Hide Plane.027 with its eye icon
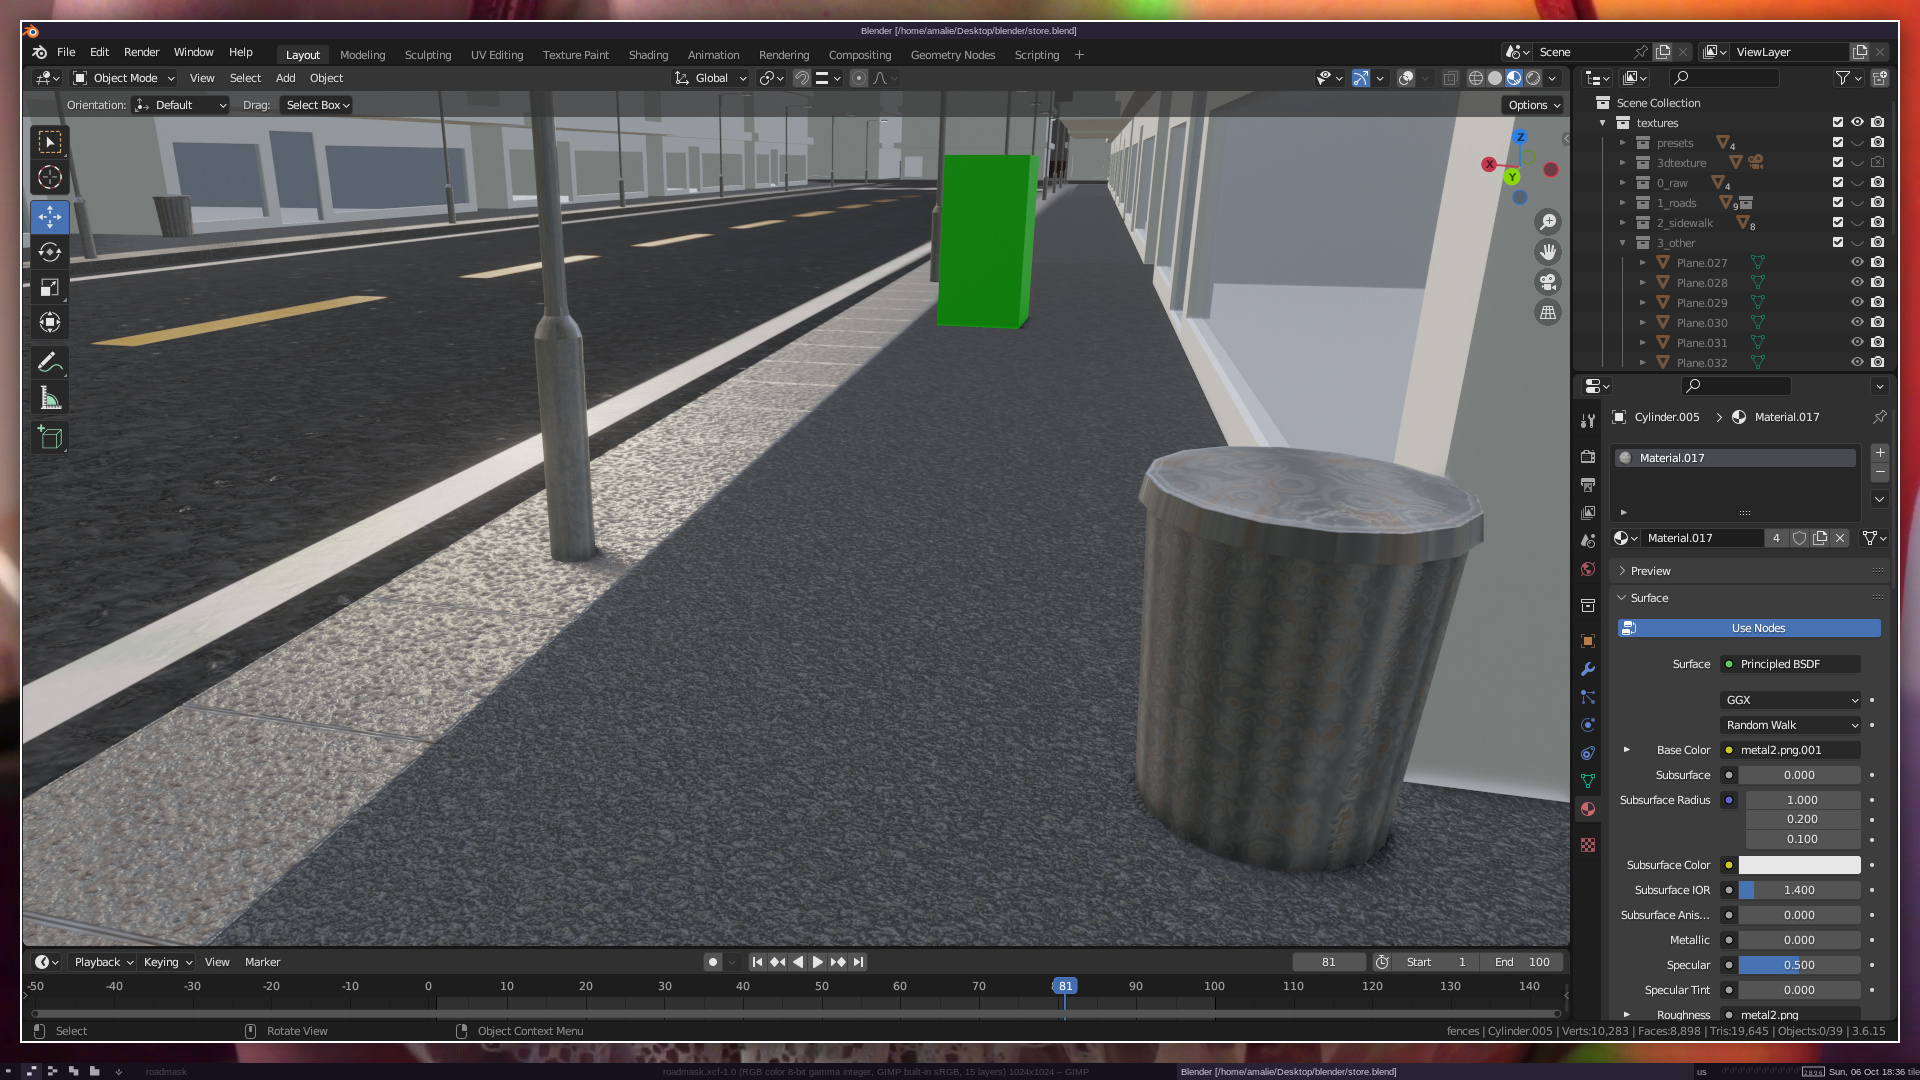Image resolution: width=1920 pixels, height=1080 pixels. tap(1857, 262)
